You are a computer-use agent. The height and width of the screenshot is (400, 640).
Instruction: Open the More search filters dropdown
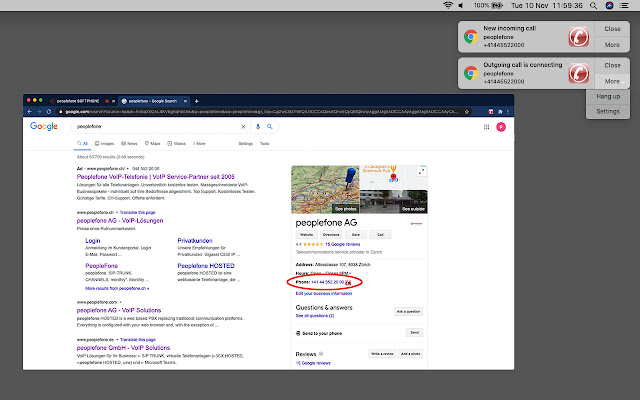point(200,144)
